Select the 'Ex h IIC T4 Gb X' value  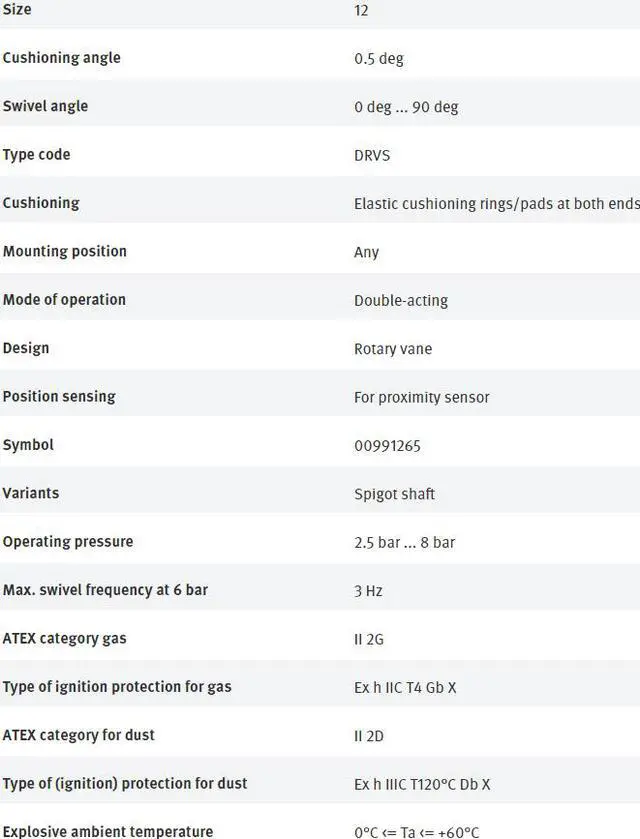tap(405, 687)
